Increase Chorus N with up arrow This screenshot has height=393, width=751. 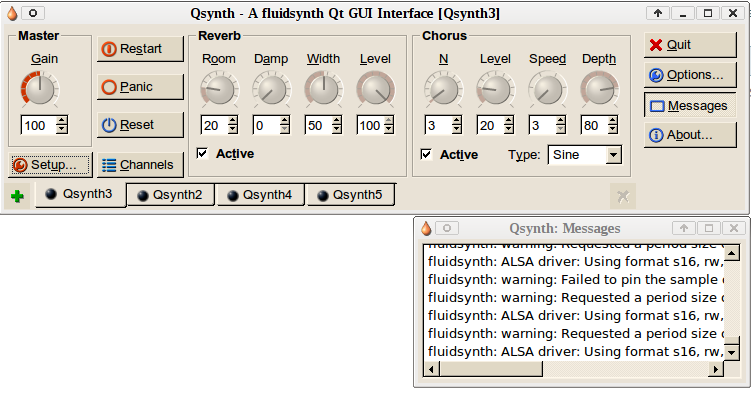[x=457, y=121]
